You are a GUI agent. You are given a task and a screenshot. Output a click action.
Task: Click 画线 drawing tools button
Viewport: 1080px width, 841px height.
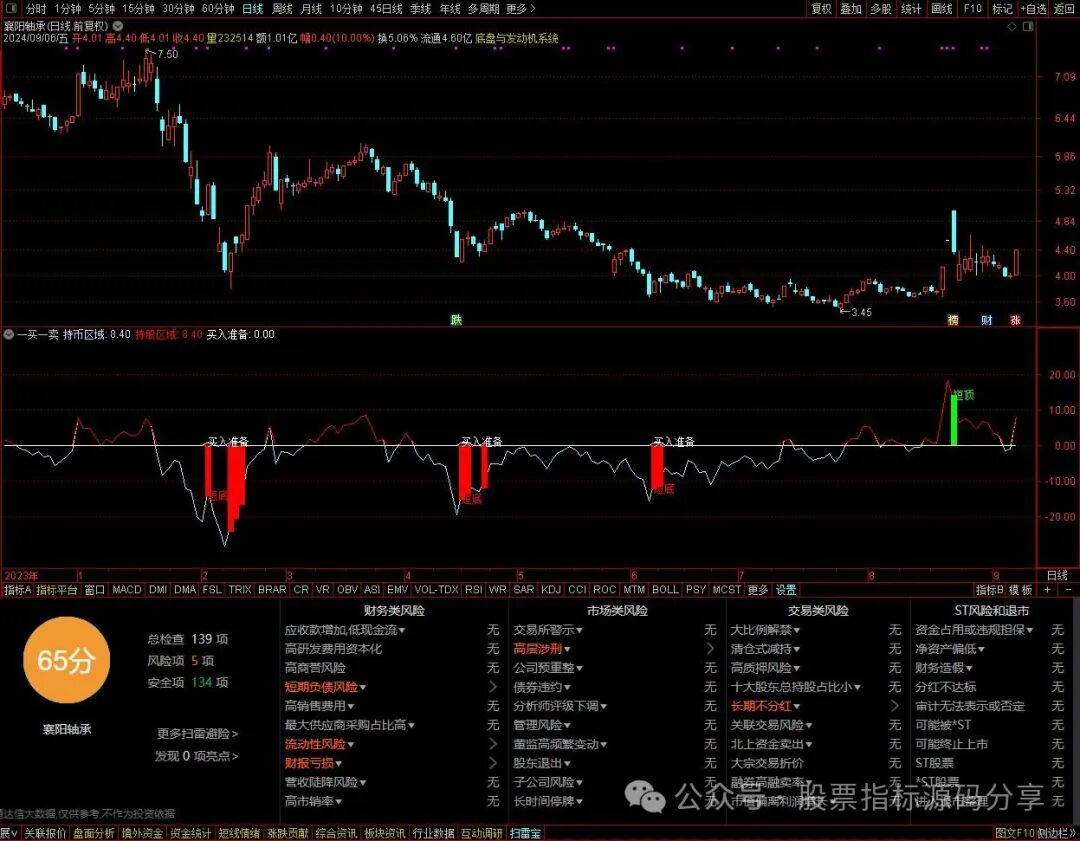pyautogui.click(x=942, y=8)
